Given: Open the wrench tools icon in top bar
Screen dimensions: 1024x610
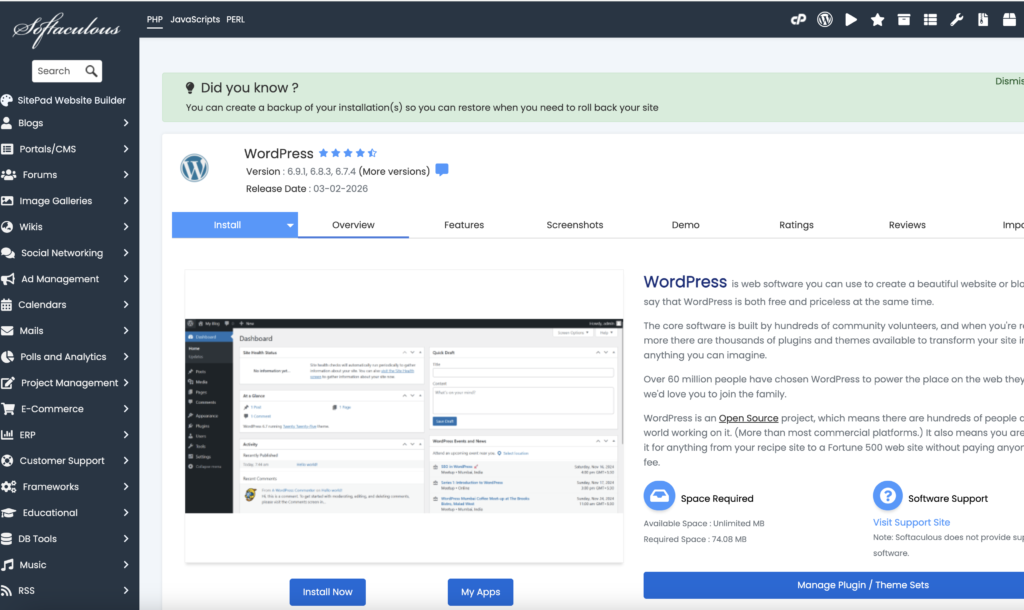Looking at the screenshot, I should [x=957, y=19].
